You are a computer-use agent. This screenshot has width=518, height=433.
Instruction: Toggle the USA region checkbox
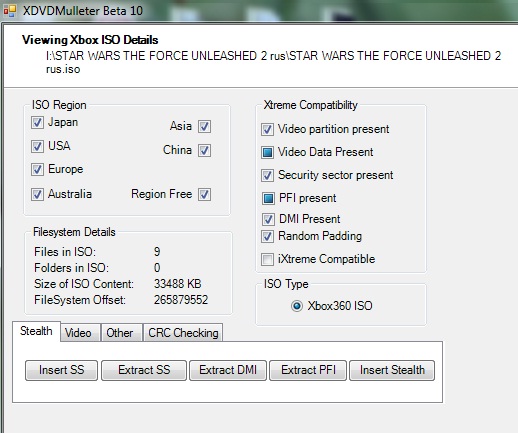click(x=37, y=146)
